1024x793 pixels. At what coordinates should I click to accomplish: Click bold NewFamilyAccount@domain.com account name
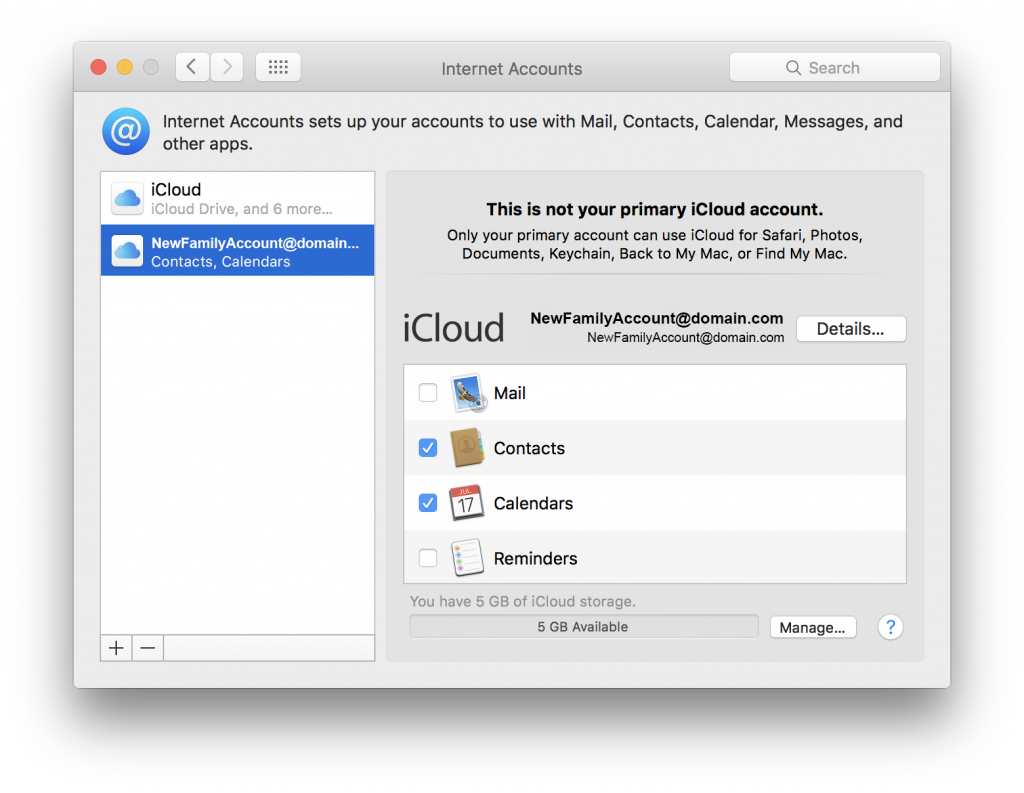pyautogui.click(x=656, y=318)
